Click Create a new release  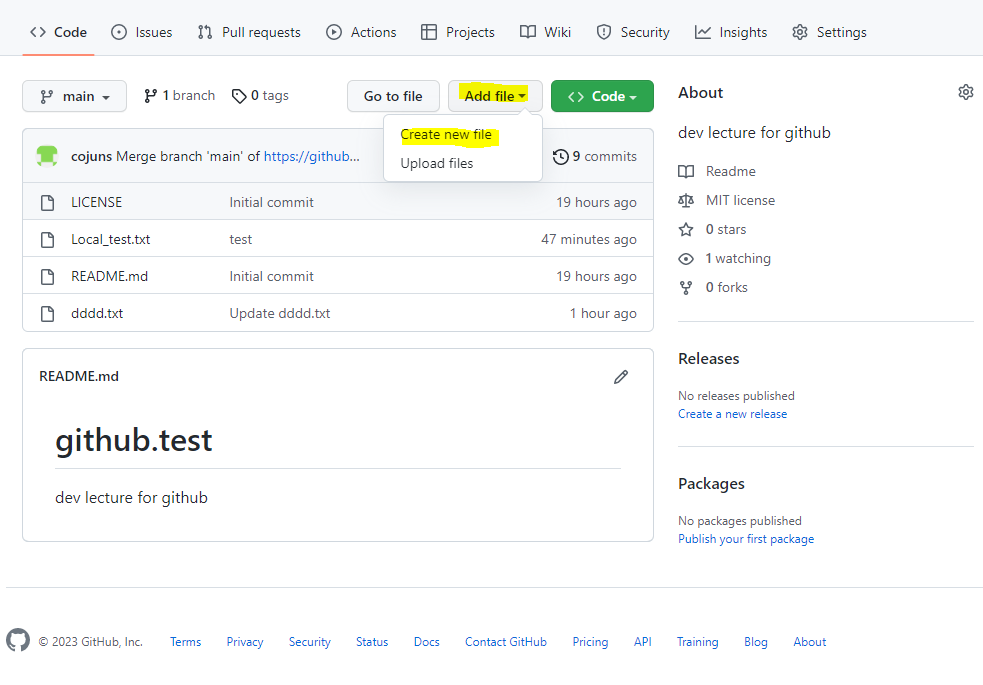[x=732, y=414]
